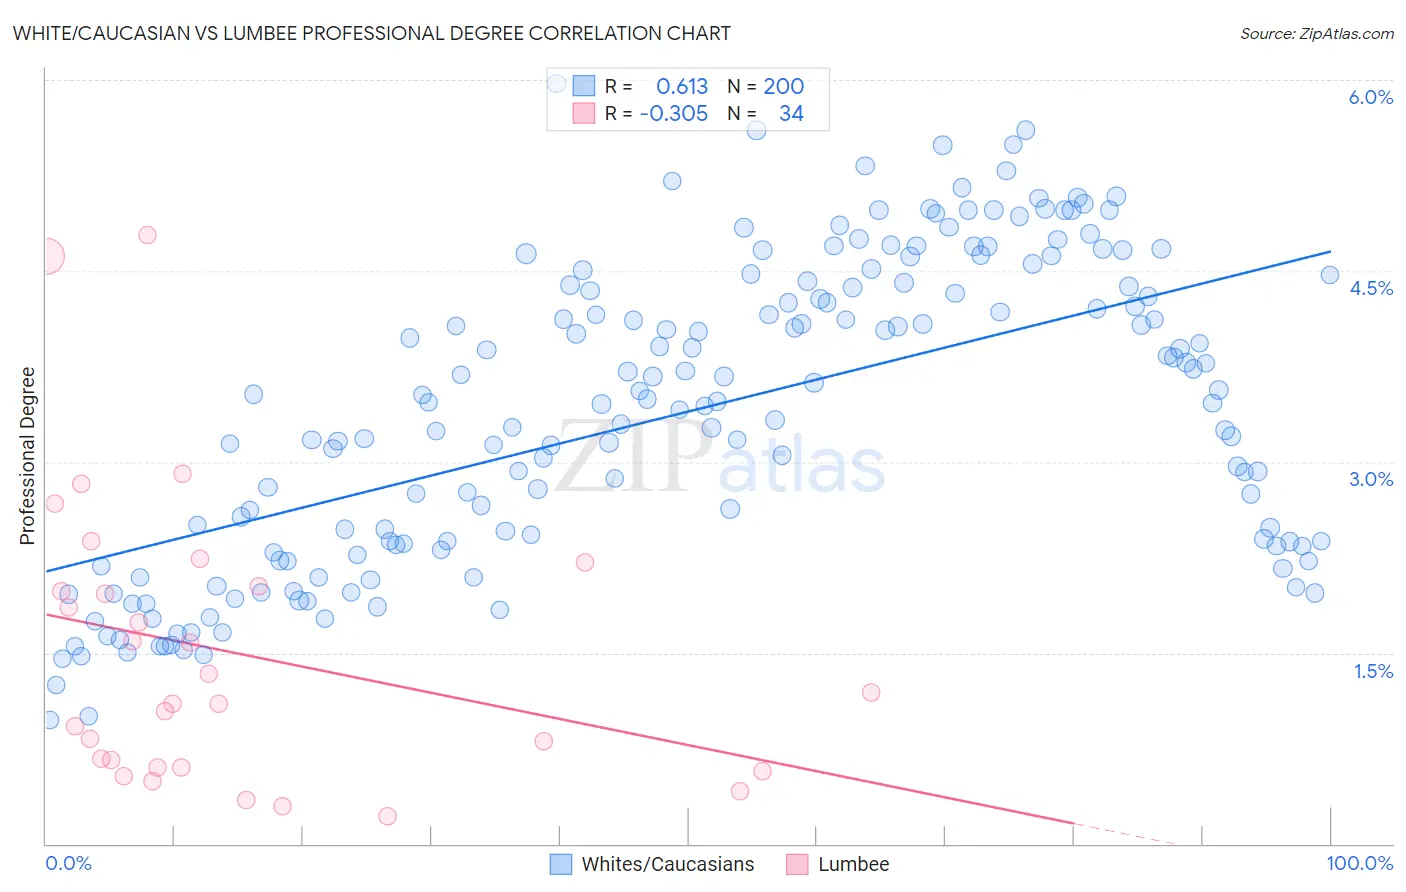Click the 100.0% x-axis label
The height and width of the screenshot is (892, 1406).
(1359, 863)
